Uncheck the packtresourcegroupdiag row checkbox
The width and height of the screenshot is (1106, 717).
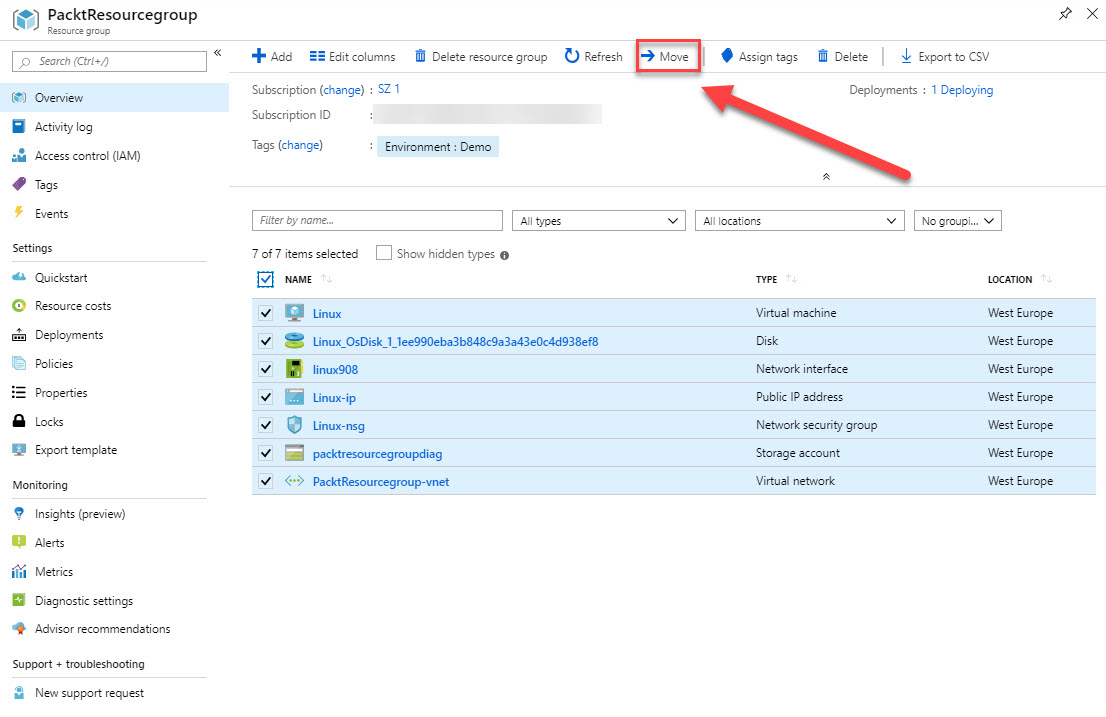265,453
